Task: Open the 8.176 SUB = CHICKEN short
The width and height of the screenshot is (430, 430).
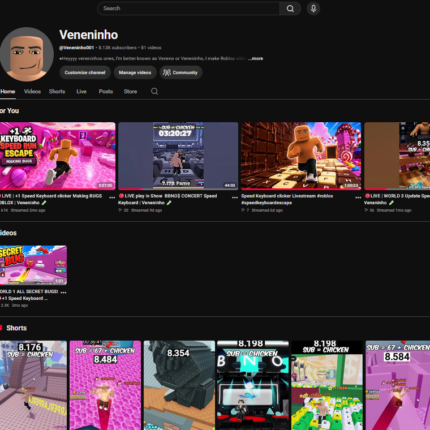Action: click(33, 385)
